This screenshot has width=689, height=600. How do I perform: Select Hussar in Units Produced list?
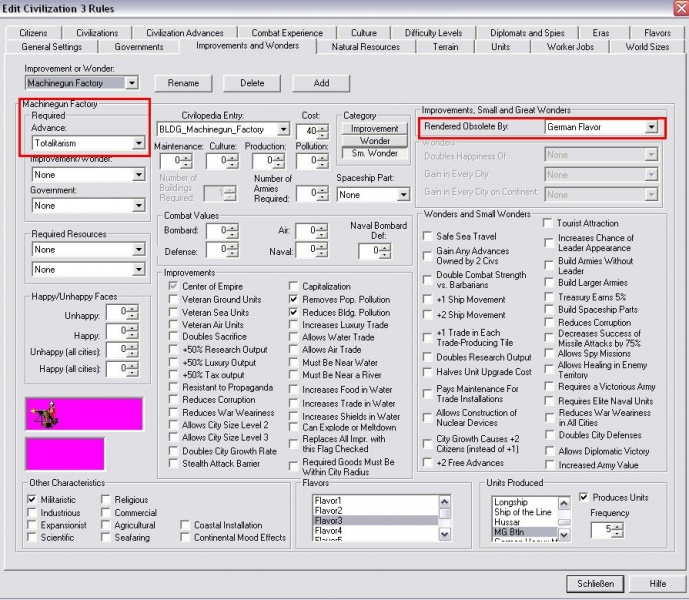click(x=510, y=522)
